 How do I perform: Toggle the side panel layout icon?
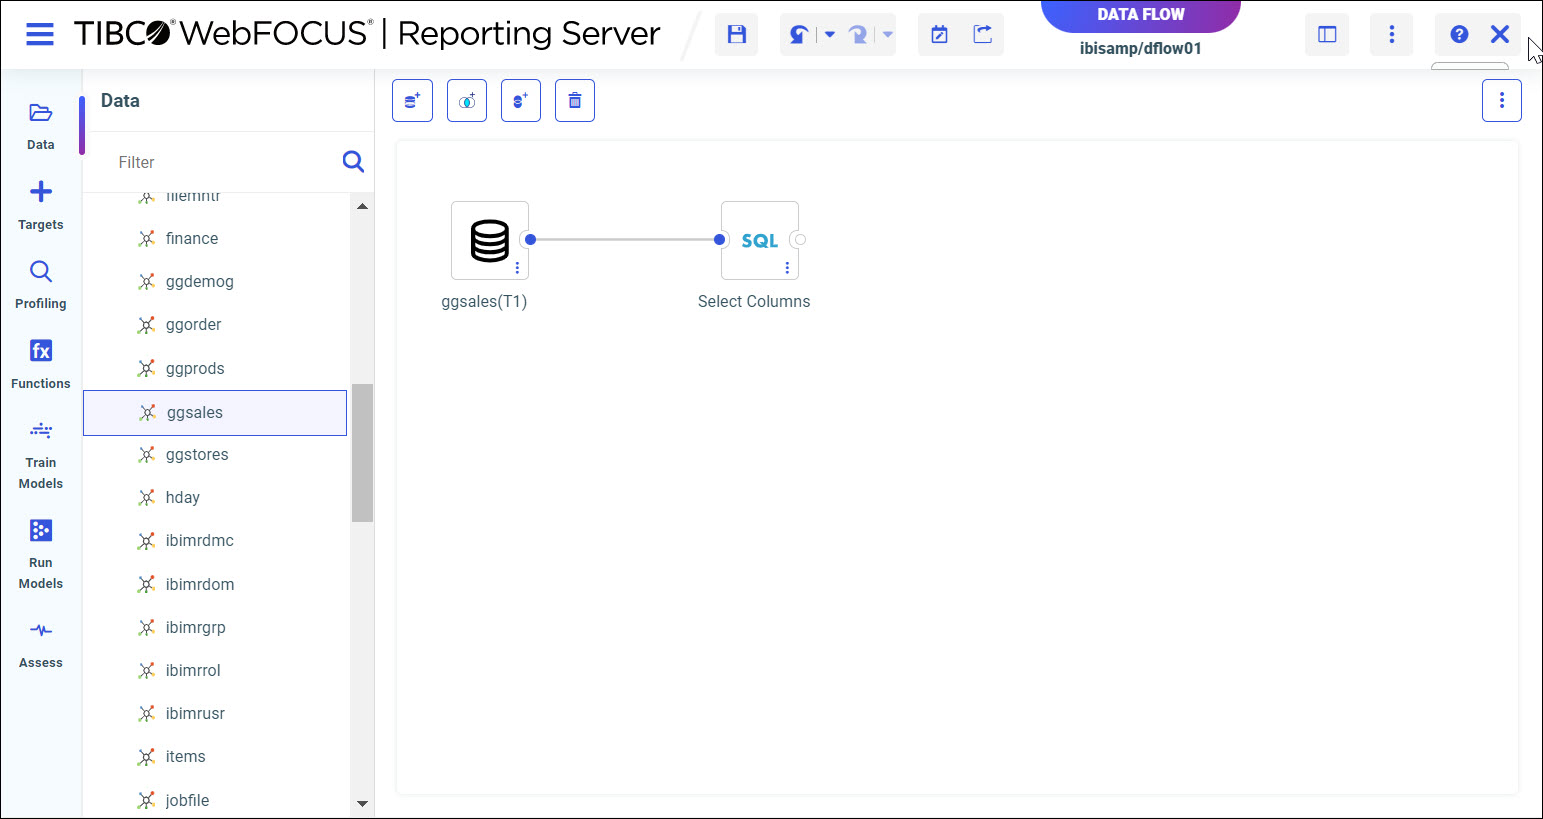click(1327, 35)
